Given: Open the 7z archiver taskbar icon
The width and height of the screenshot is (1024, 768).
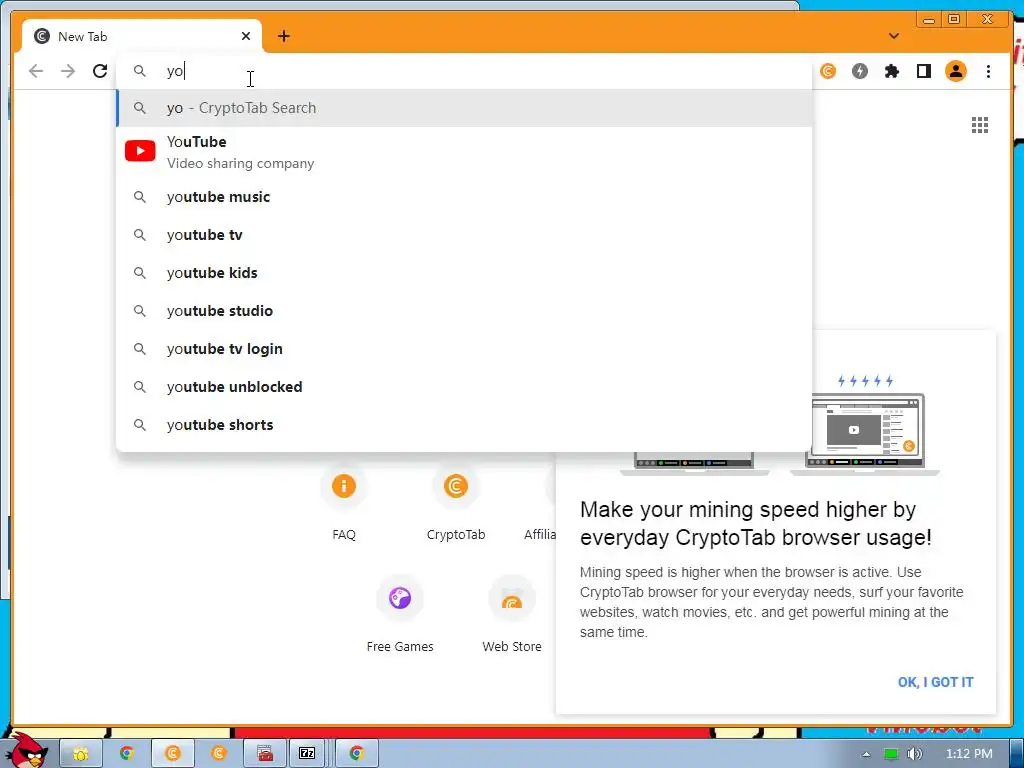Looking at the screenshot, I should (307, 754).
